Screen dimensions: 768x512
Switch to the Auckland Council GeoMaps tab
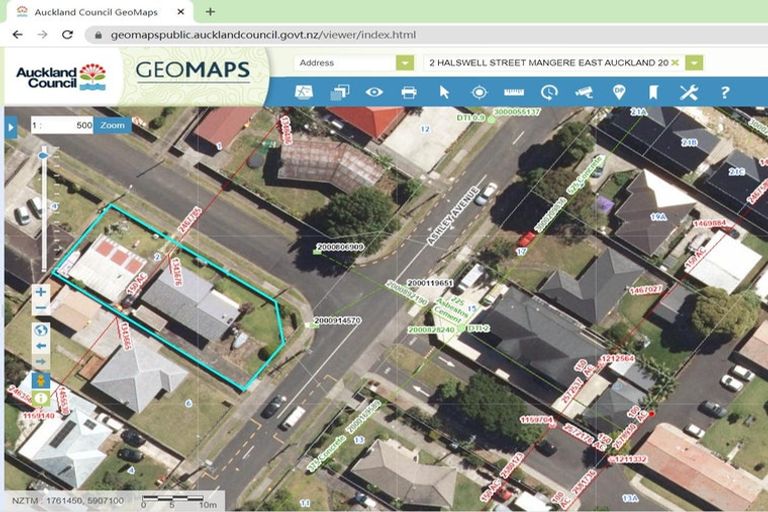pos(95,11)
